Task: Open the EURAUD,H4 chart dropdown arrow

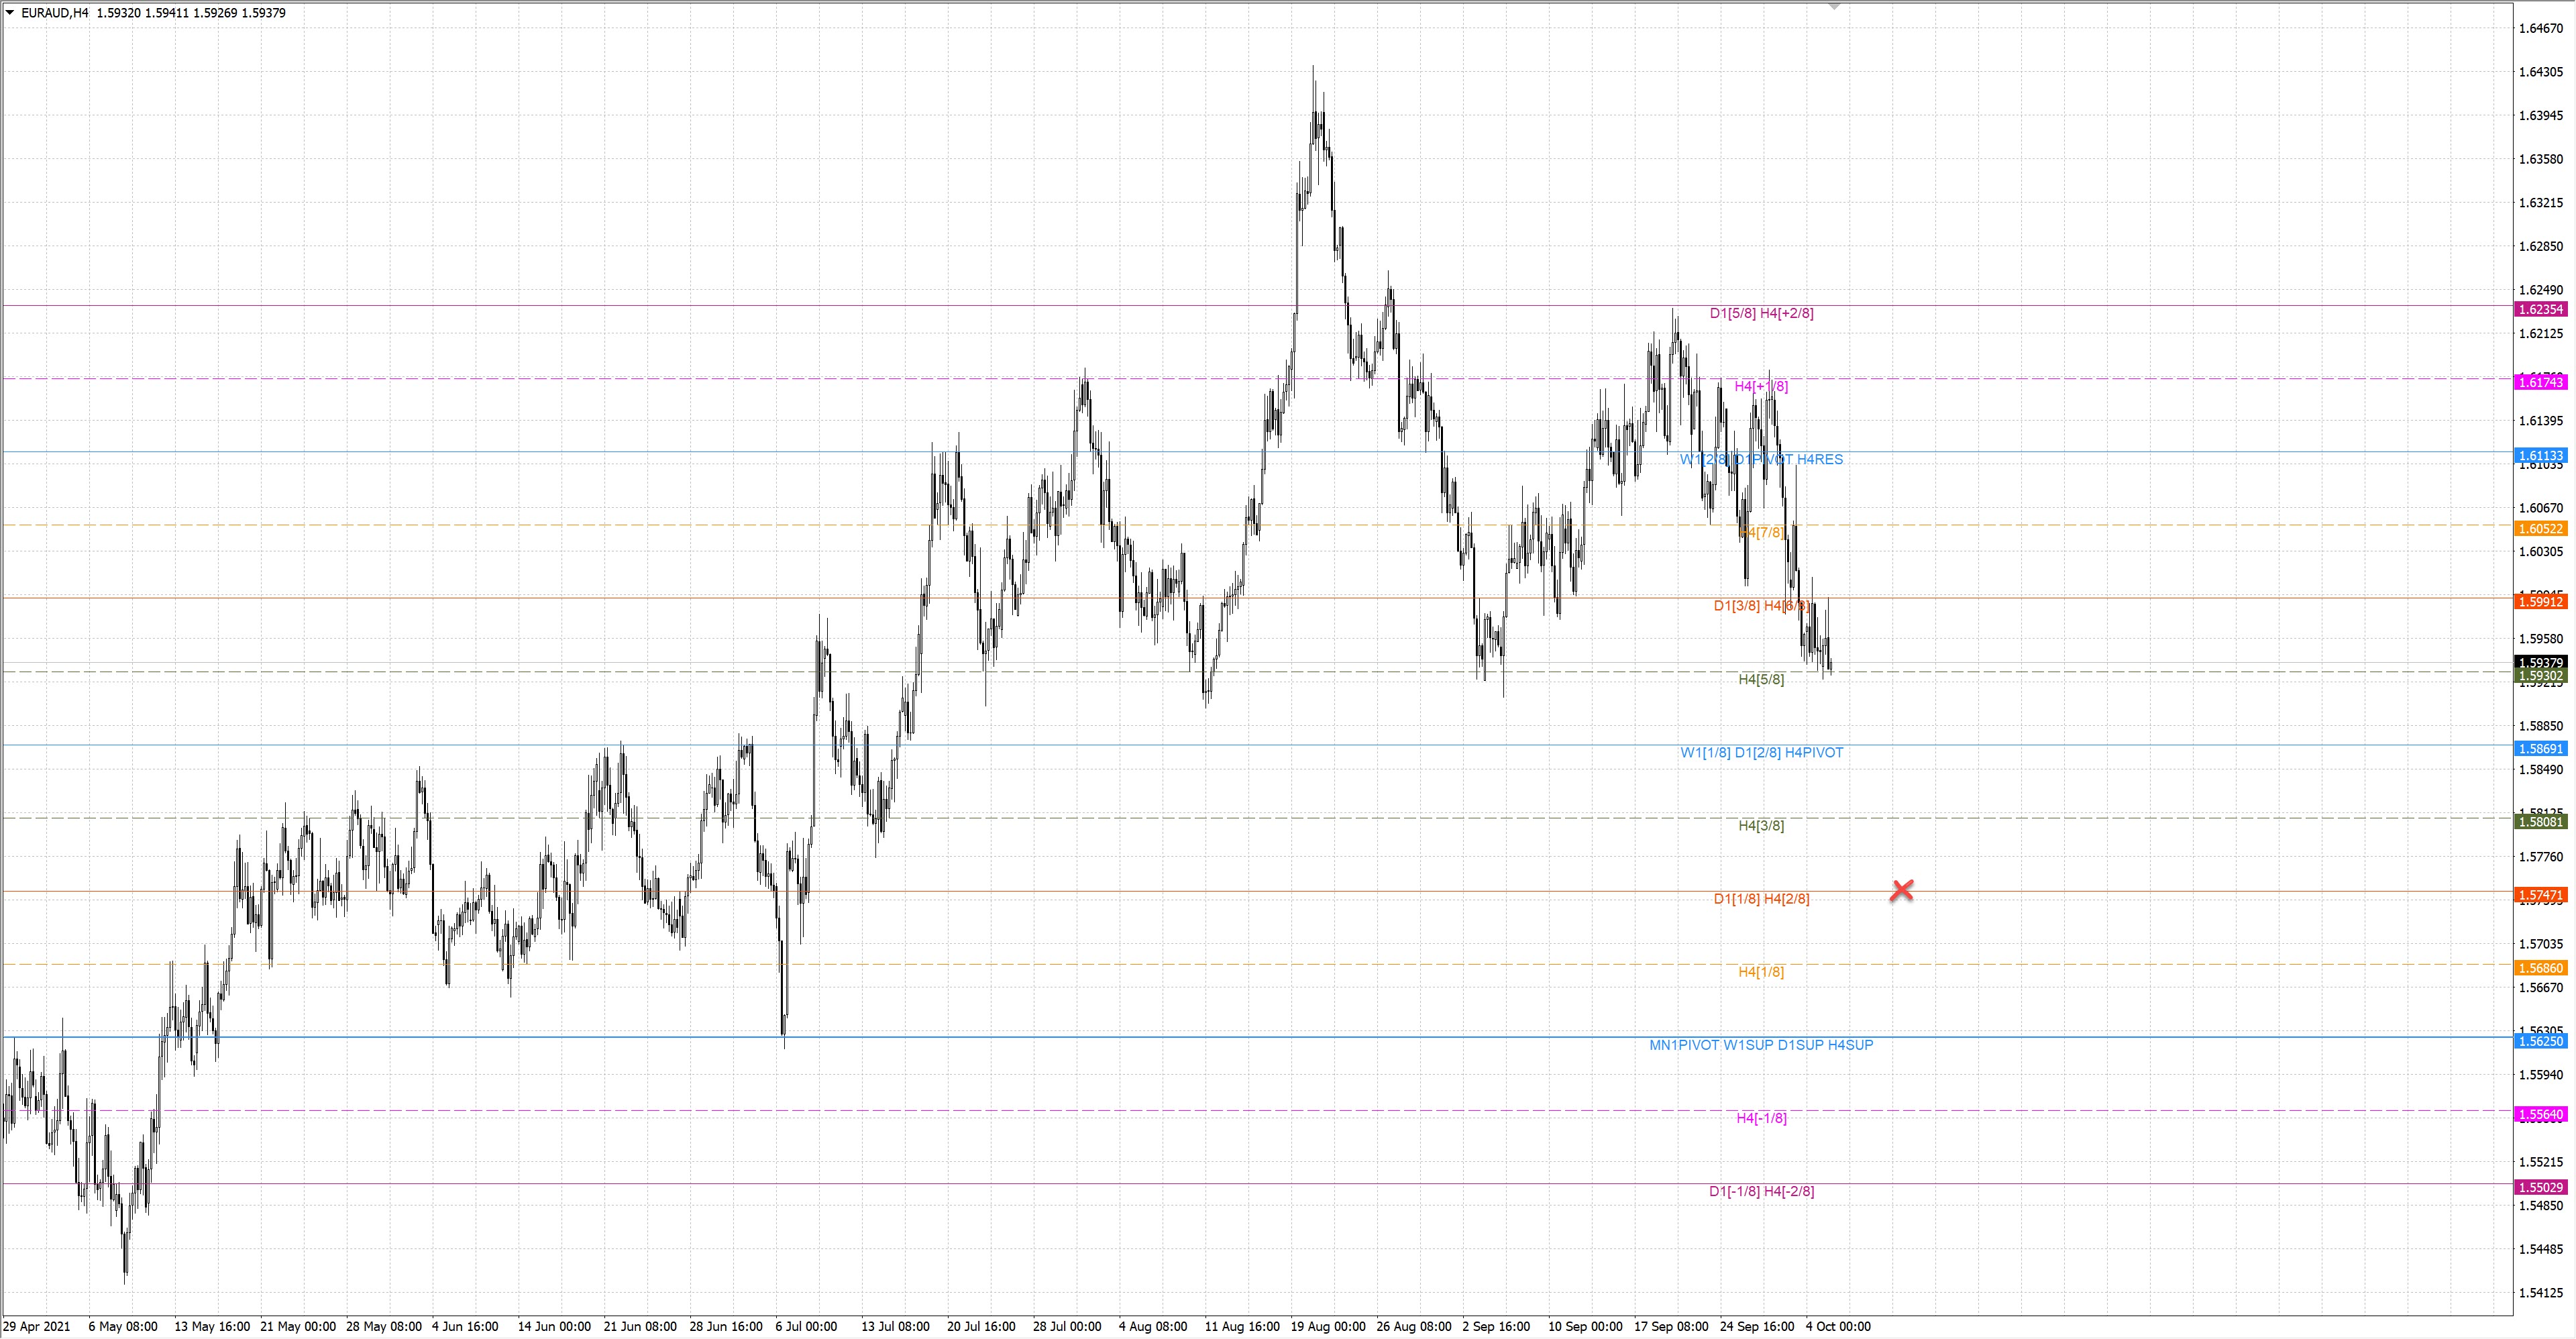Action: [x=10, y=13]
